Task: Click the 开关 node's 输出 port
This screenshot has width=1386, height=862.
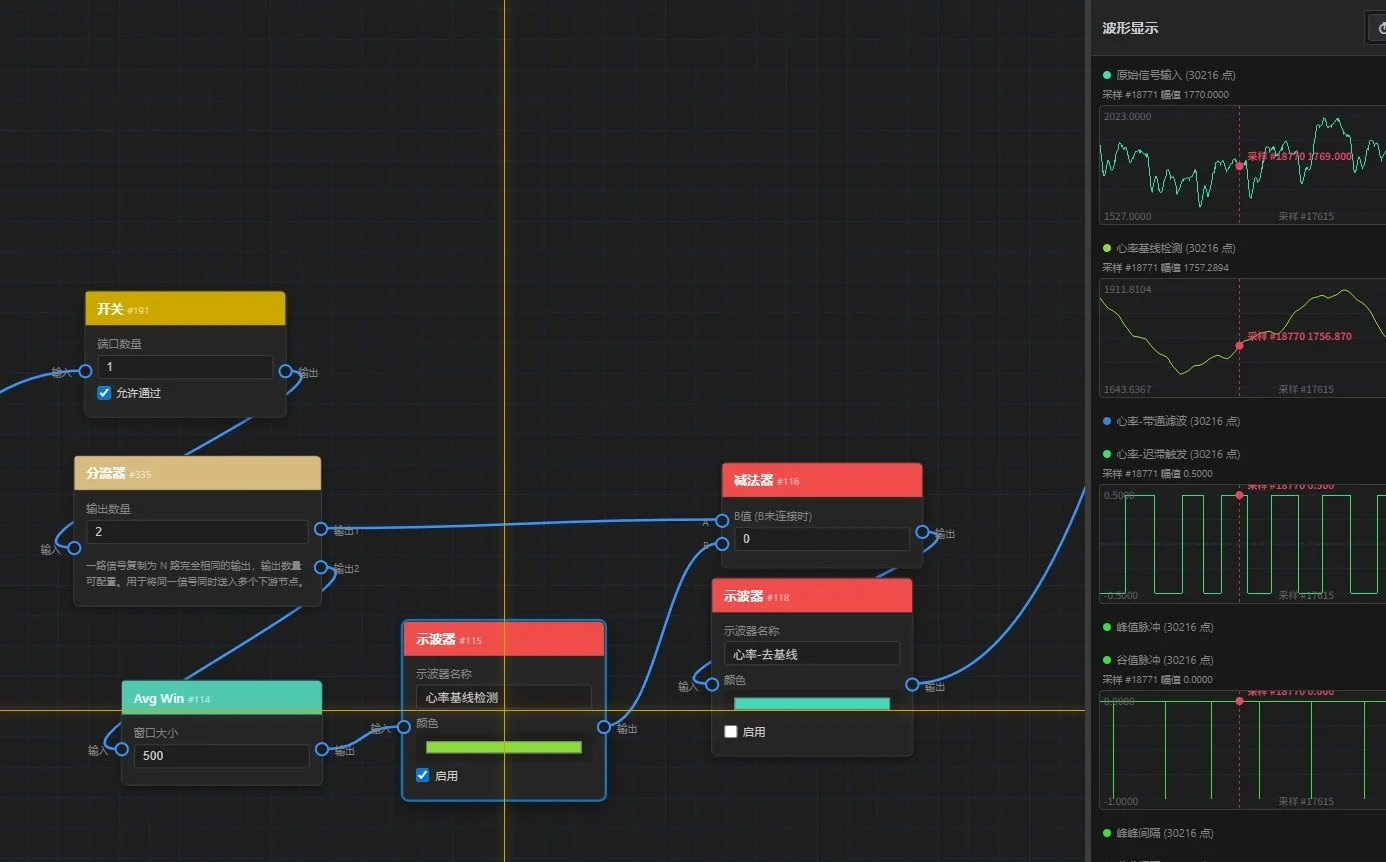Action: 285,371
